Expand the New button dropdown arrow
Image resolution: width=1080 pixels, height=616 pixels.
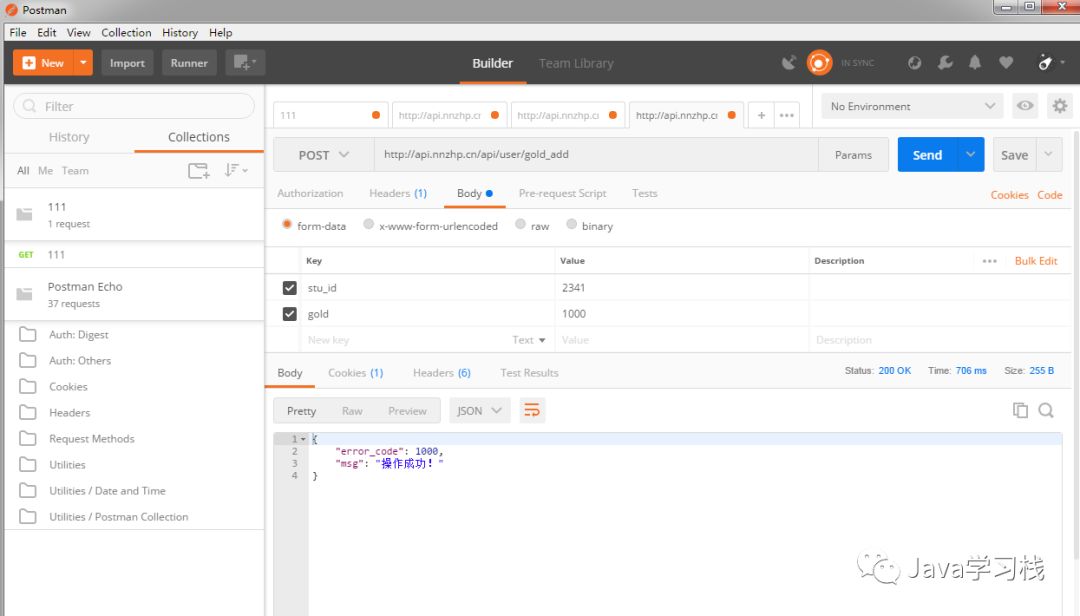pyautogui.click(x=83, y=63)
